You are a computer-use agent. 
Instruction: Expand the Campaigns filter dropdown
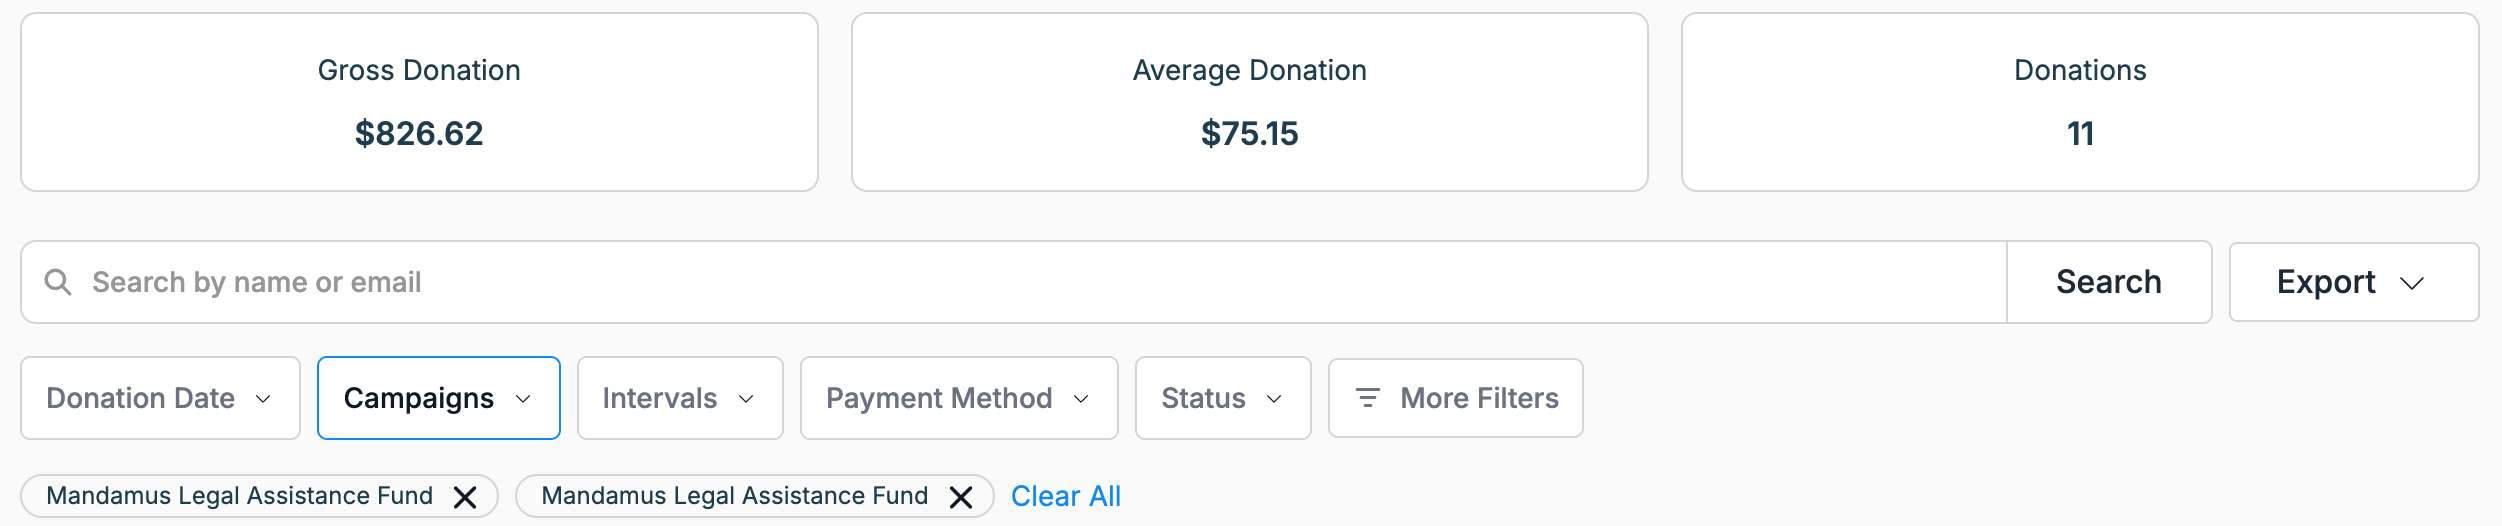click(x=439, y=398)
